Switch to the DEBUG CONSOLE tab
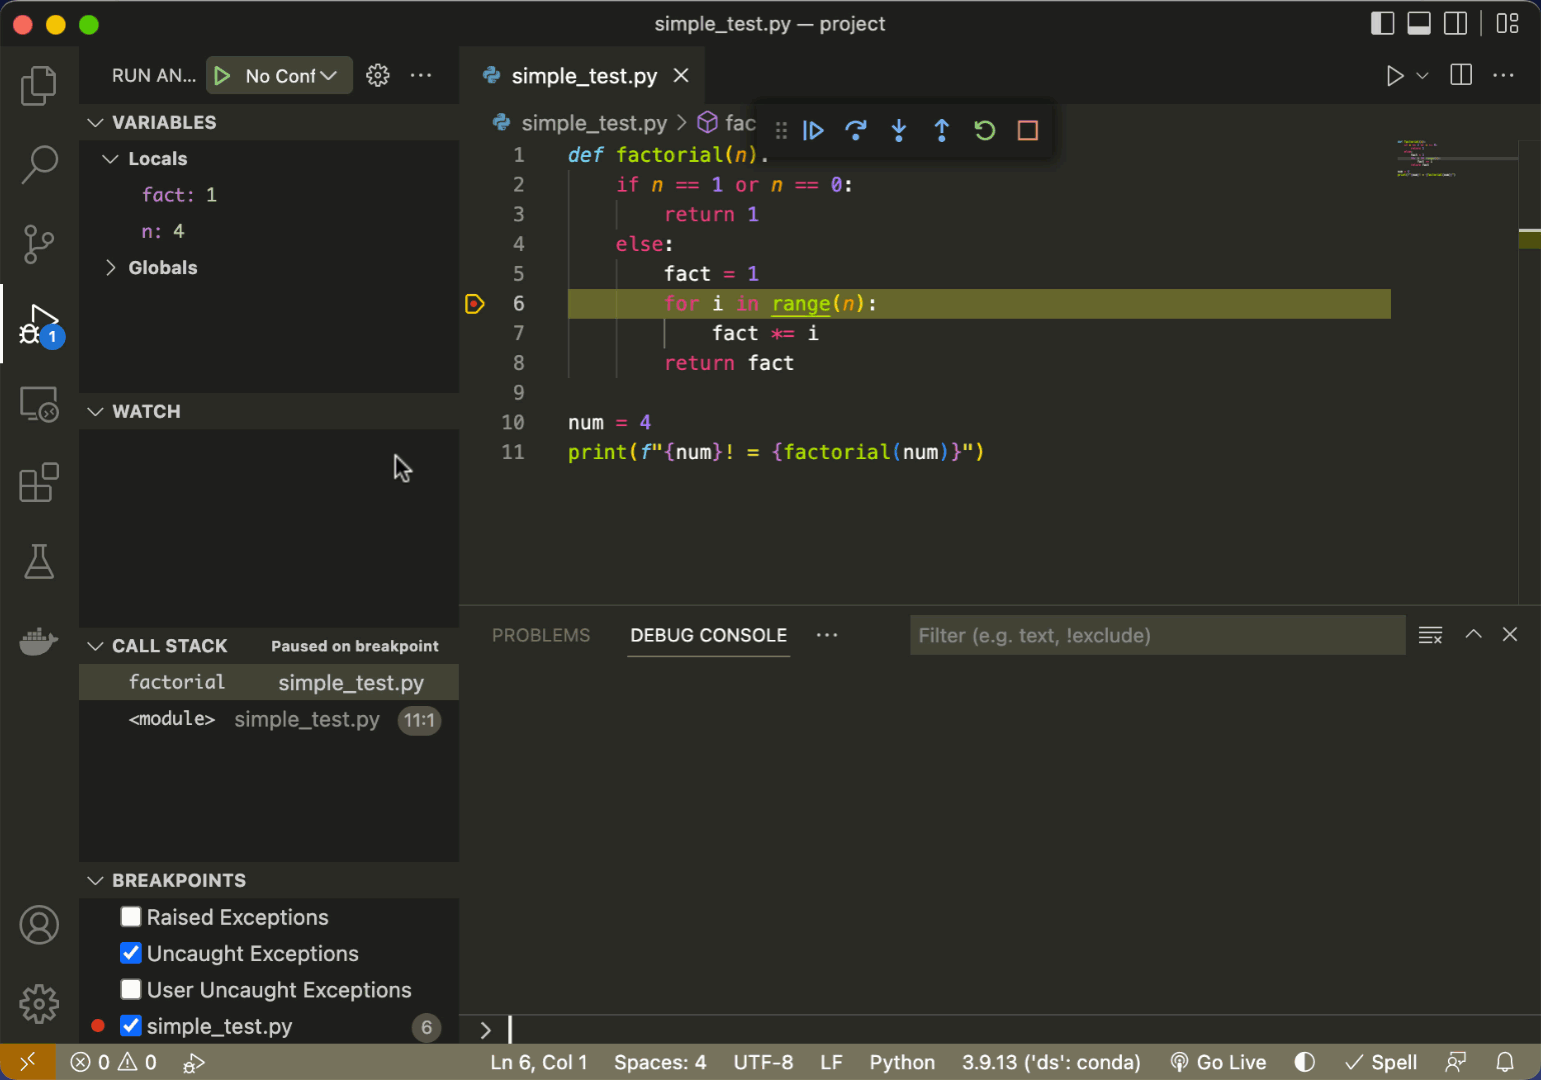The height and width of the screenshot is (1080, 1541). tap(708, 635)
